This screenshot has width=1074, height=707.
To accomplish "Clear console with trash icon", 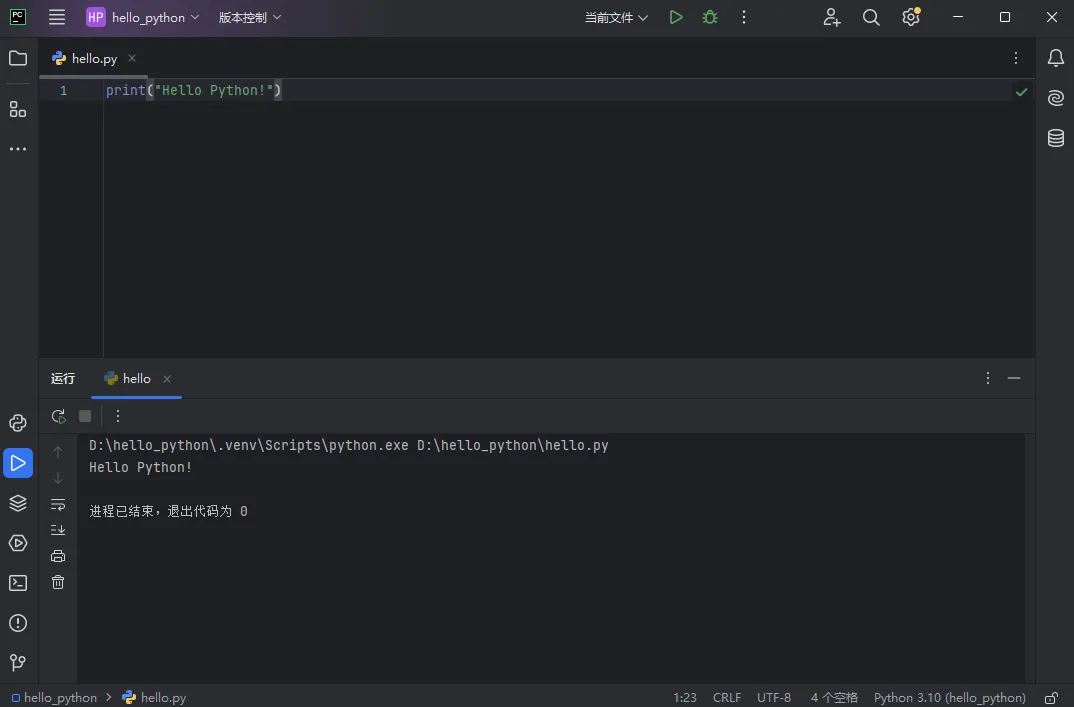I will pyautogui.click(x=58, y=582).
